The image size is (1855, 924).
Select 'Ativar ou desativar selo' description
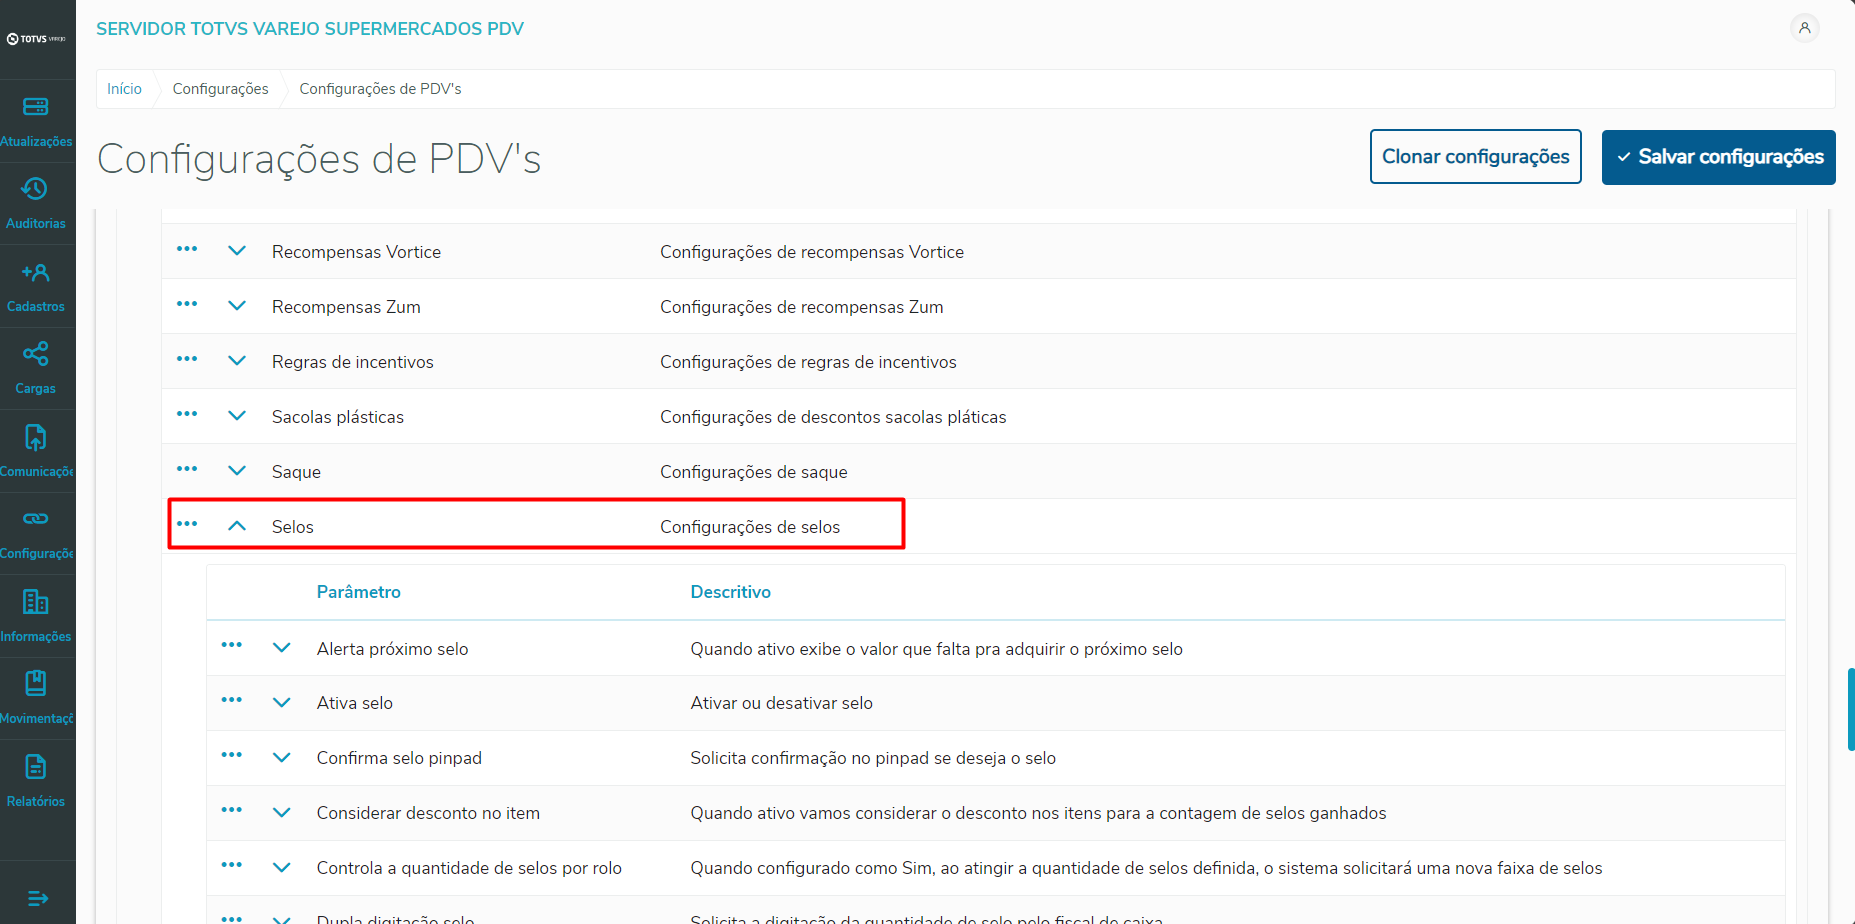782,703
